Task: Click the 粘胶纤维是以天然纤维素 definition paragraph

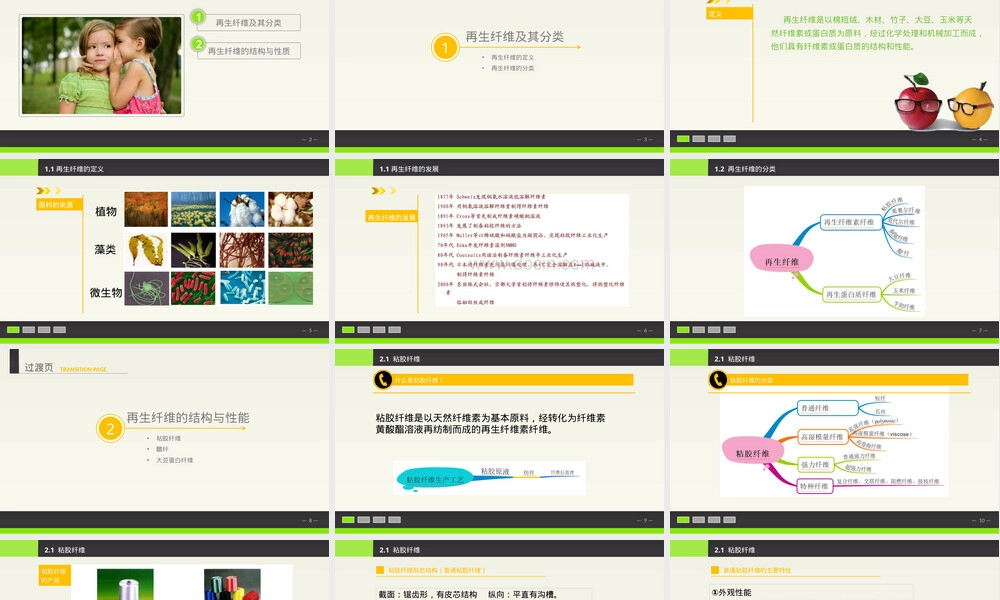Action: (x=490, y=424)
